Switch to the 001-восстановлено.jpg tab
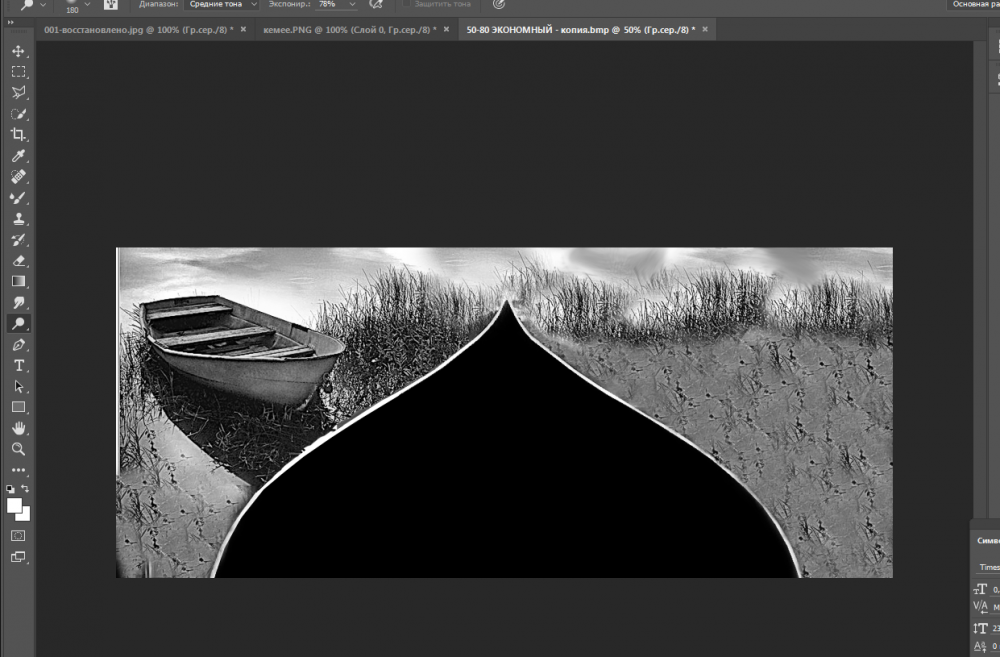Screen dimensions: 1000x657 coord(138,30)
